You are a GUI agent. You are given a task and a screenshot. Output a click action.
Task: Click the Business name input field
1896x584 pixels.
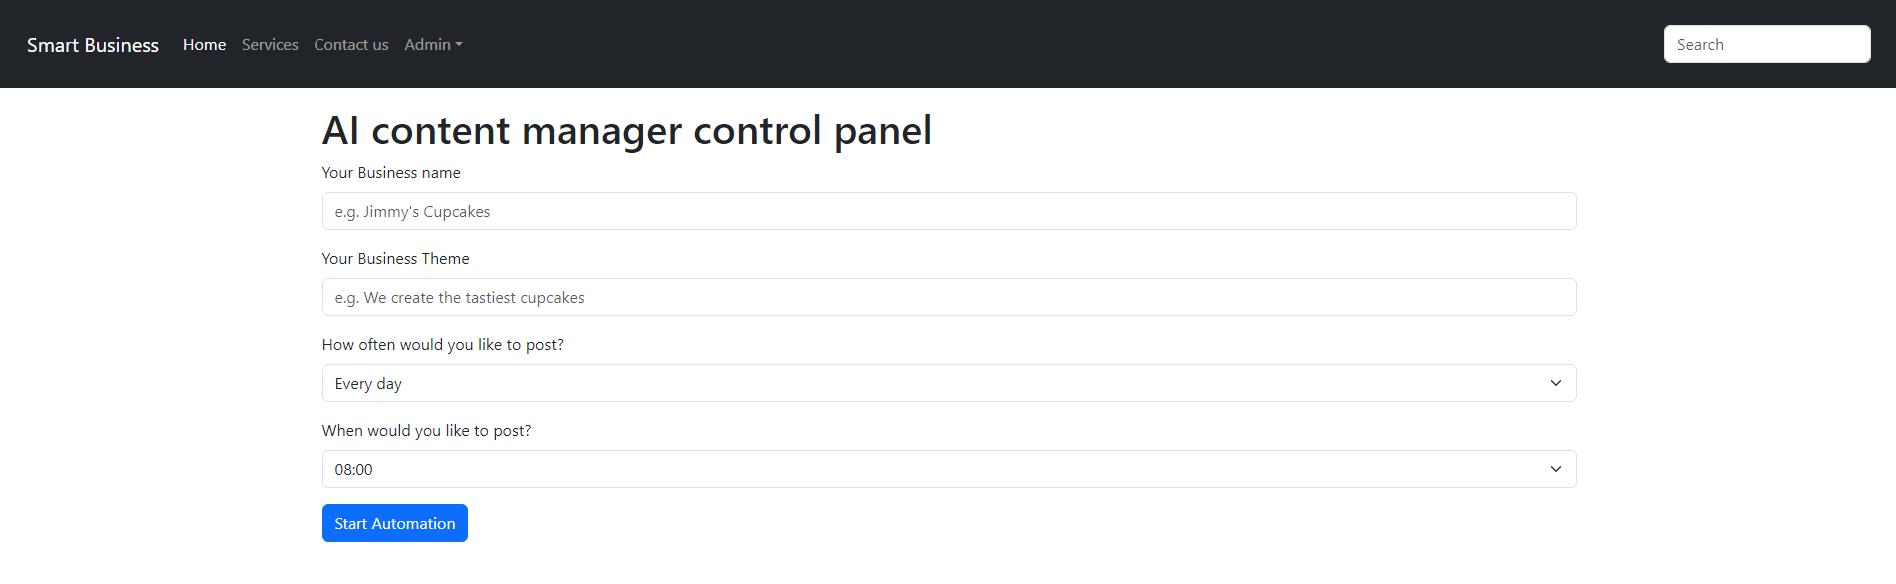[x=948, y=211]
